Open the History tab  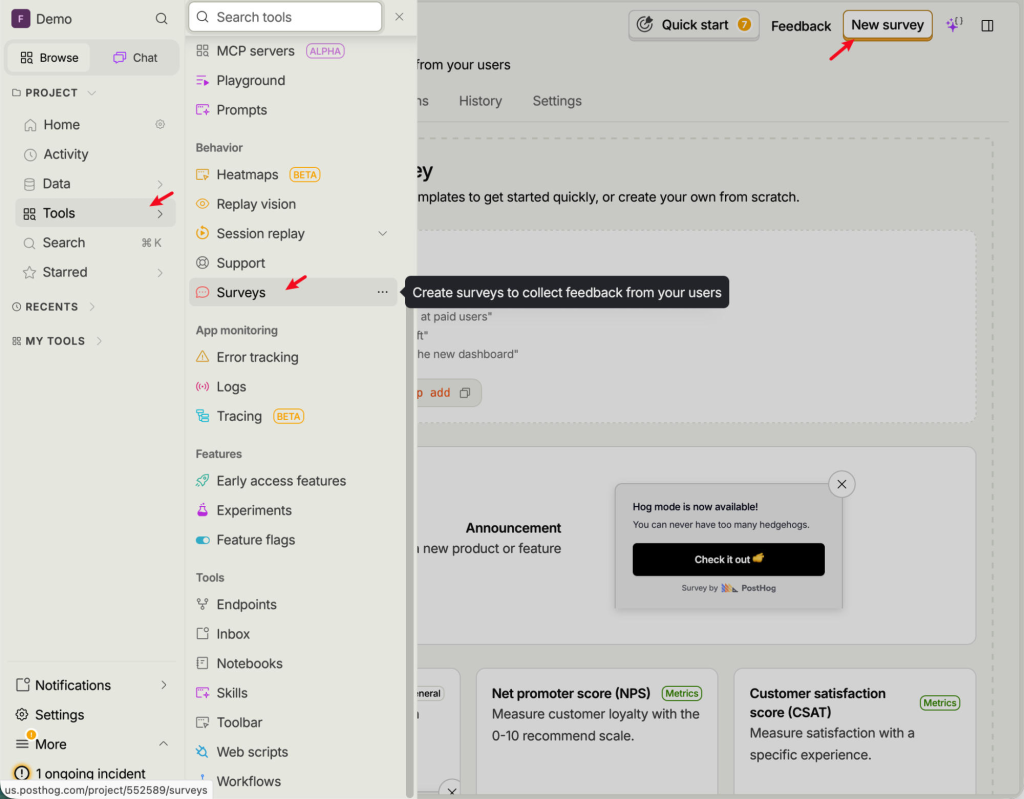tap(480, 101)
